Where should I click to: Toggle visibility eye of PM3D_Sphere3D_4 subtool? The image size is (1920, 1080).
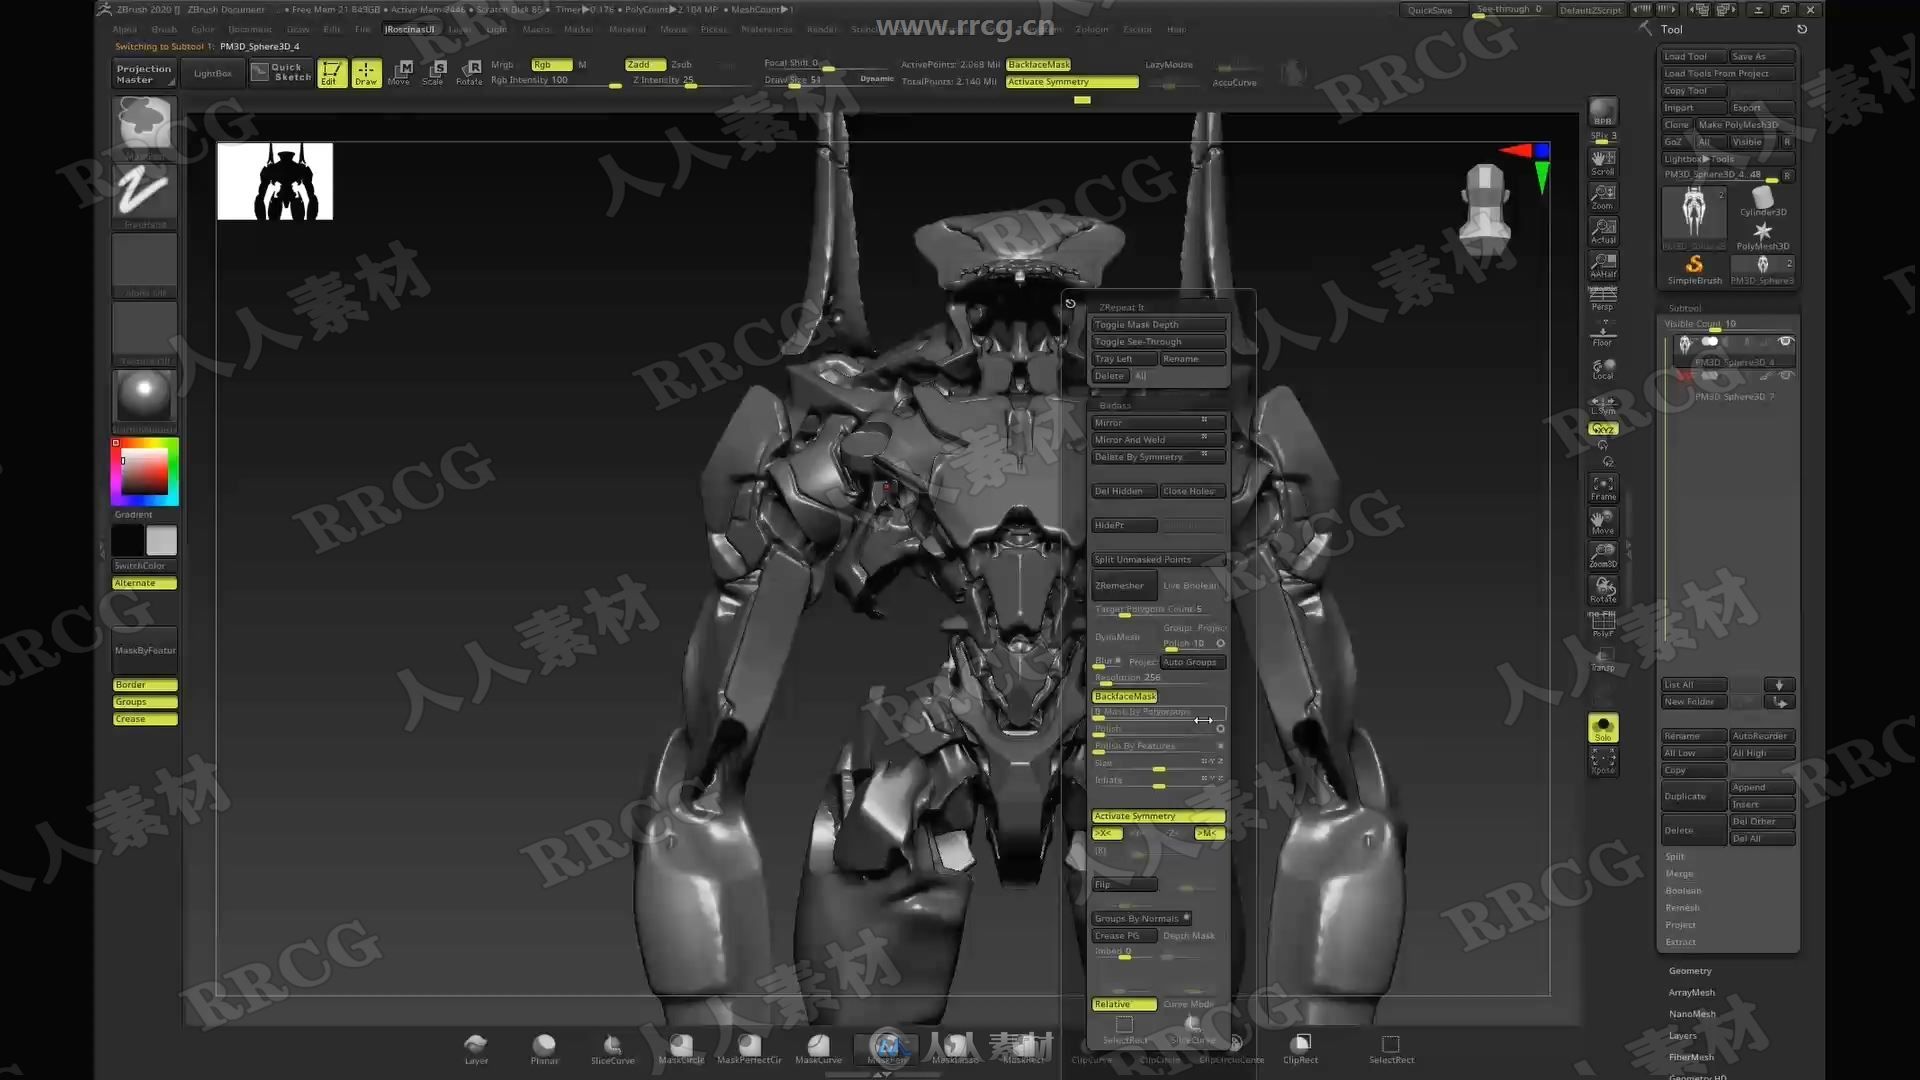1785,341
